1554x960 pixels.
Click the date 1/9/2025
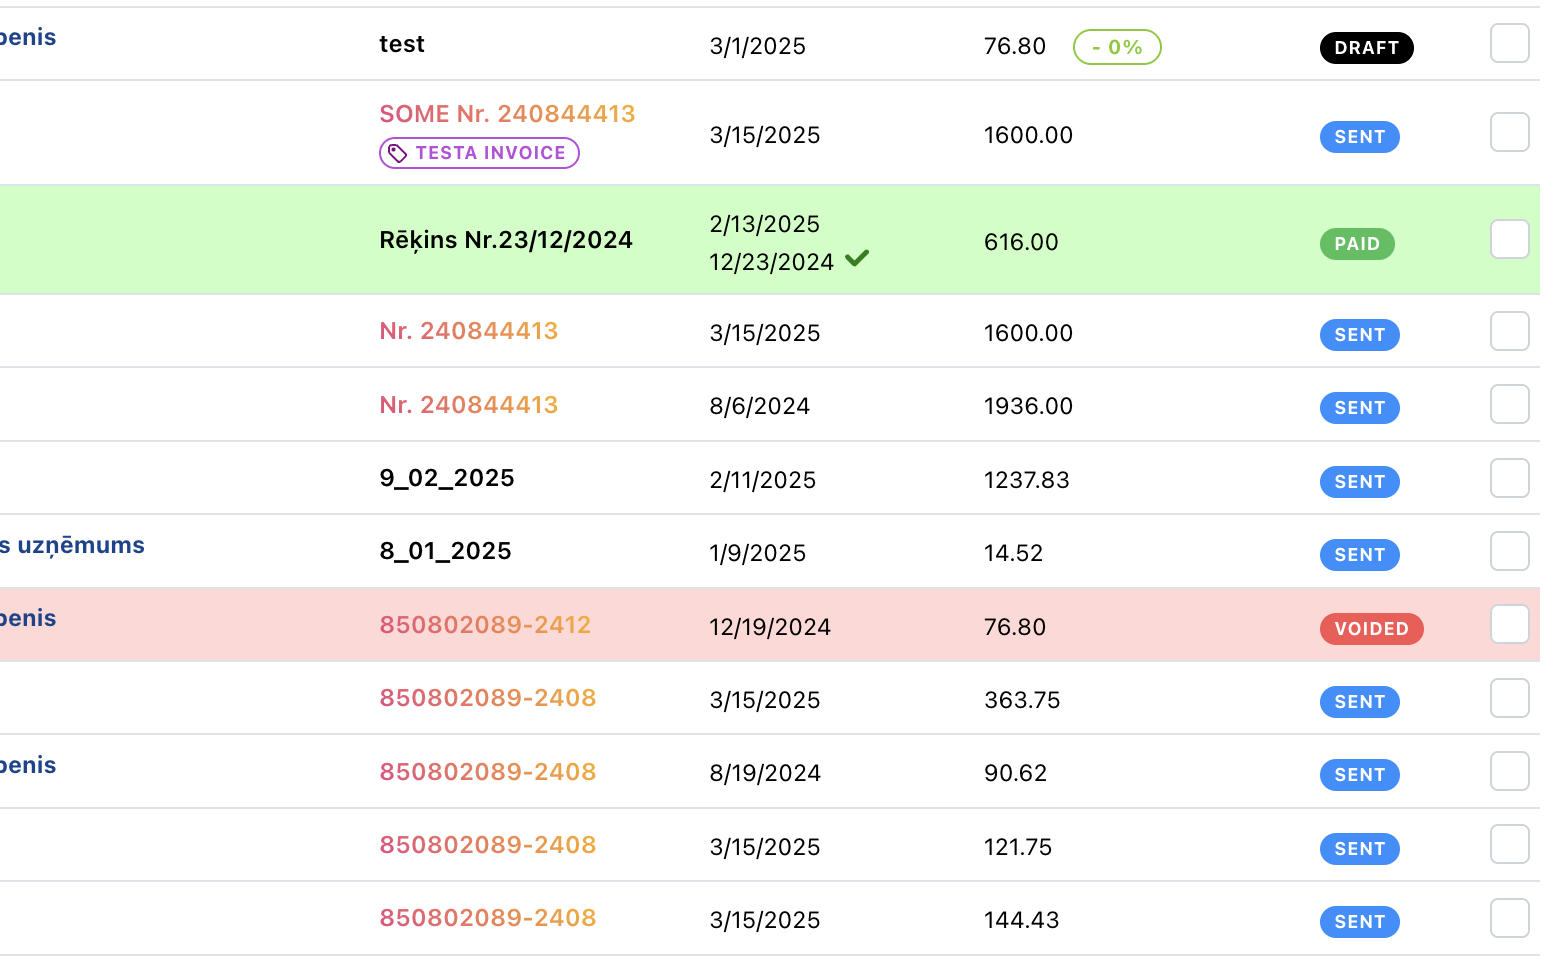pos(758,553)
